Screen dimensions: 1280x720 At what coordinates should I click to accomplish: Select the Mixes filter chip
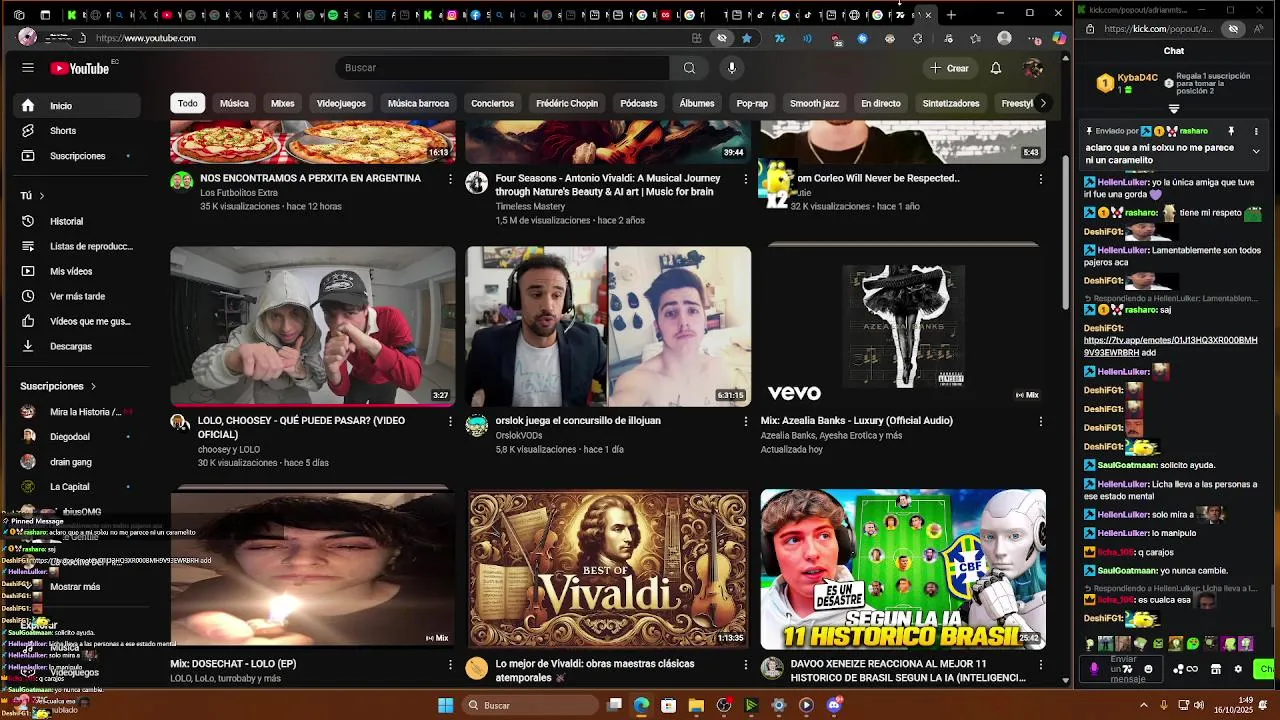[x=283, y=103]
